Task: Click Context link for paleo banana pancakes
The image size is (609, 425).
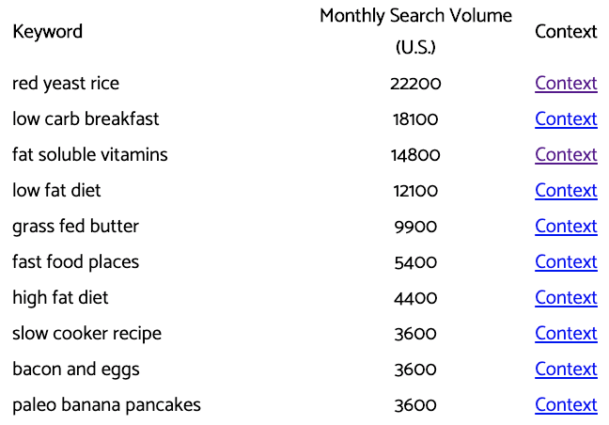Action: pyautogui.click(x=565, y=405)
